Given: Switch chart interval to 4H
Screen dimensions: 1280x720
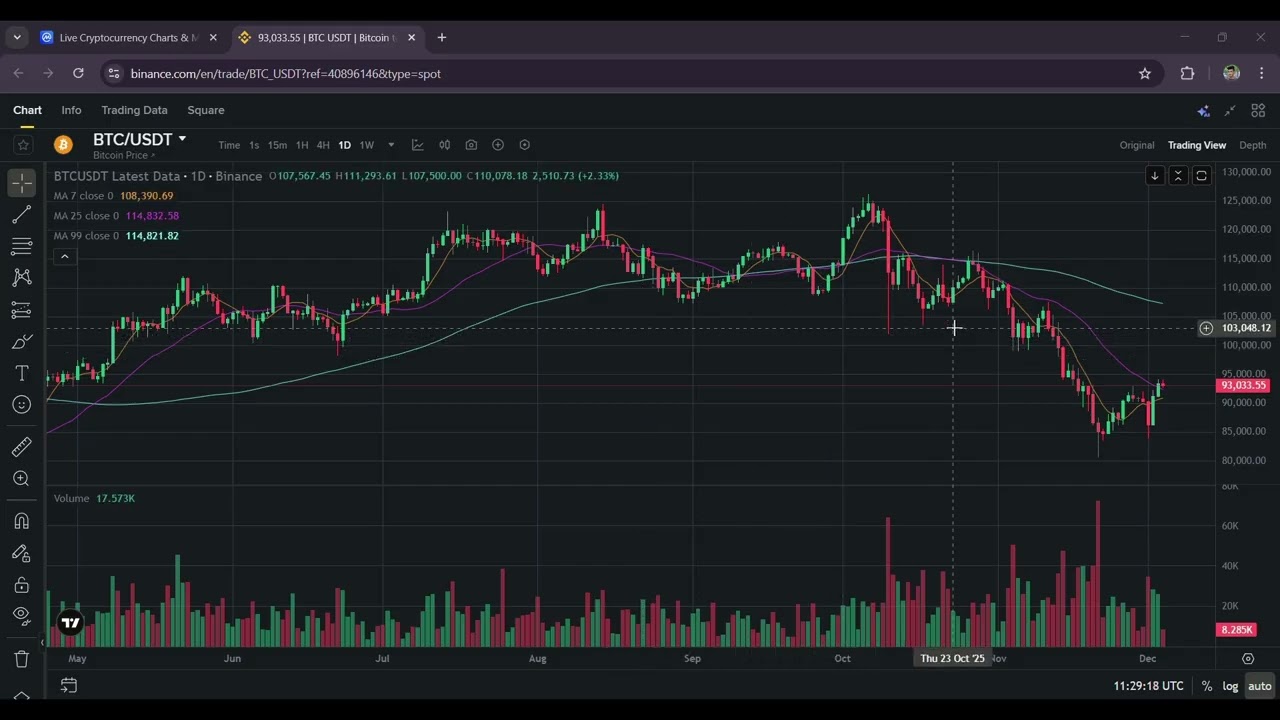Looking at the screenshot, I should click(323, 145).
